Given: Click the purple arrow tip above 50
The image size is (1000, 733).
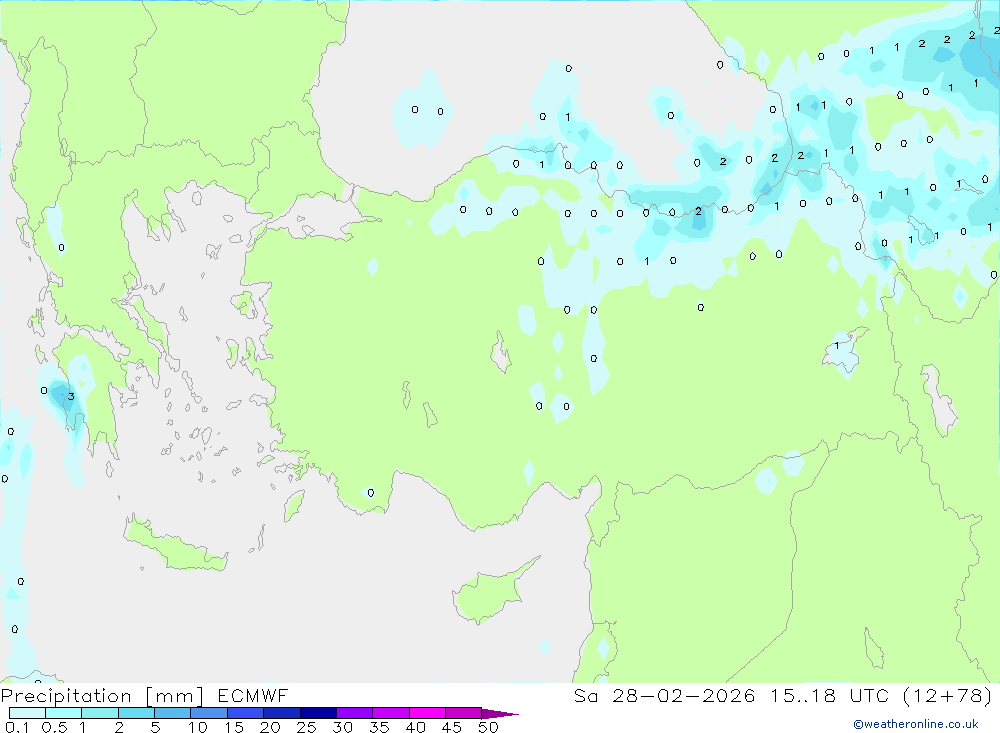Looking at the screenshot, I should click(x=500, y=714).
